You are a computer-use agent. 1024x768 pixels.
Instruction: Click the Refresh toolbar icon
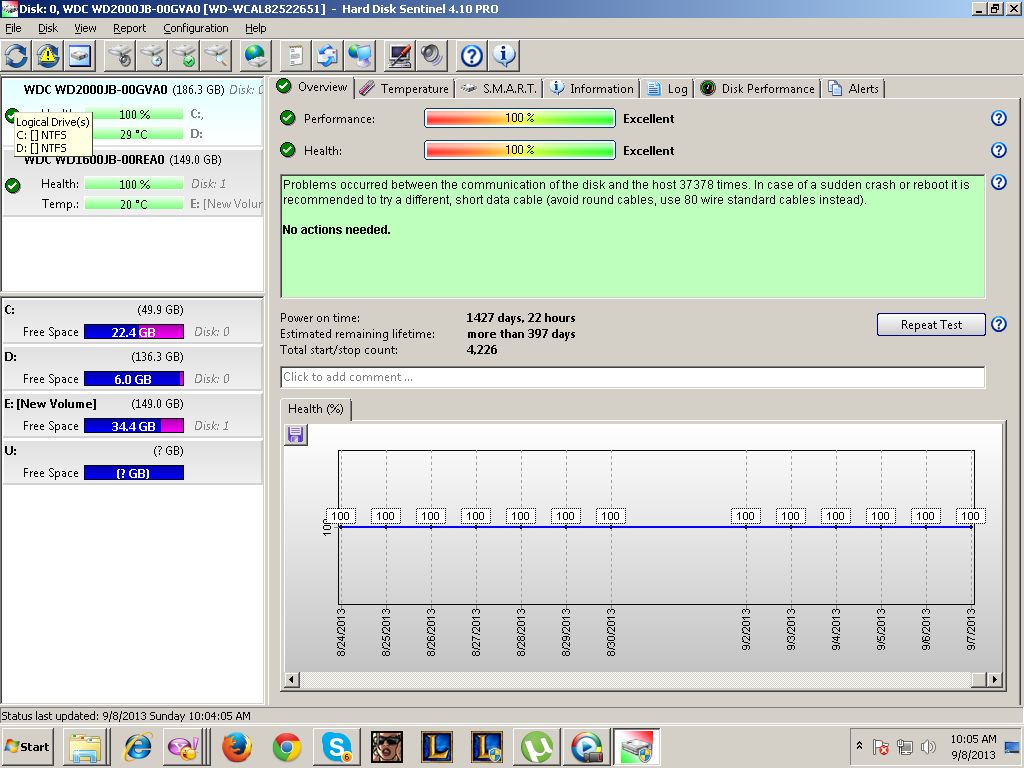pyautogui.click(x=16, y=55)
